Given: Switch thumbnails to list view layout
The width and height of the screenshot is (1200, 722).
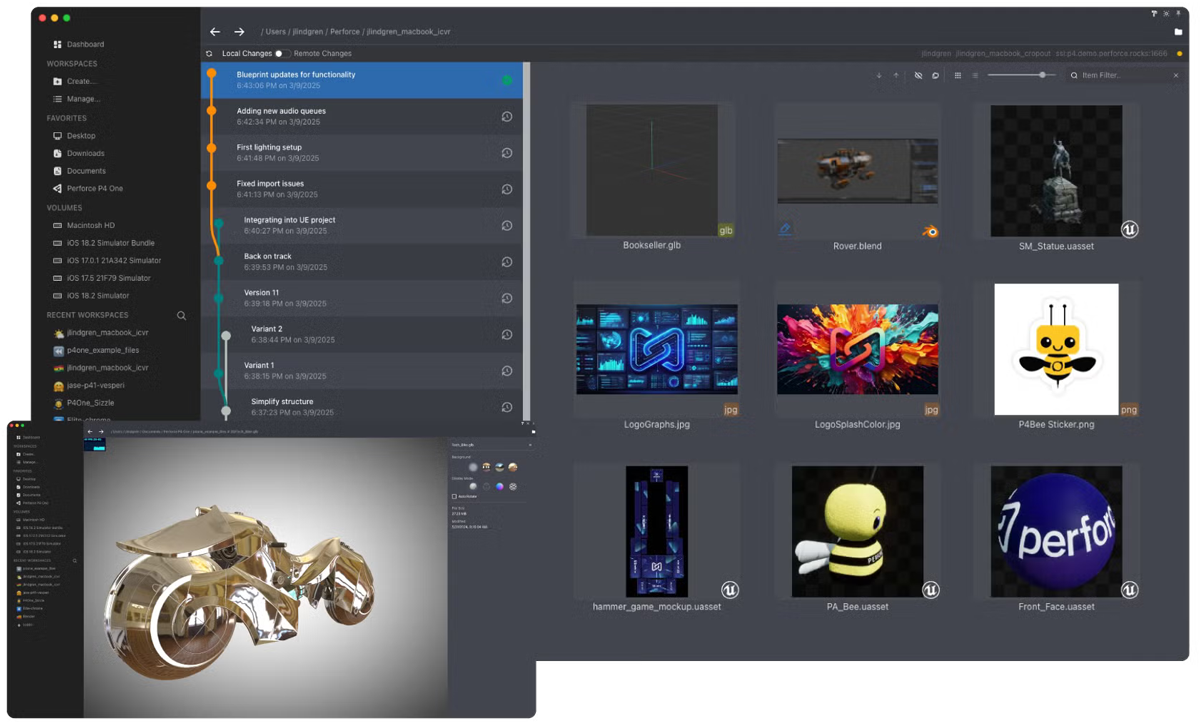Looking at the screenshot, I should pyautogui.click(x=975, y=75).
